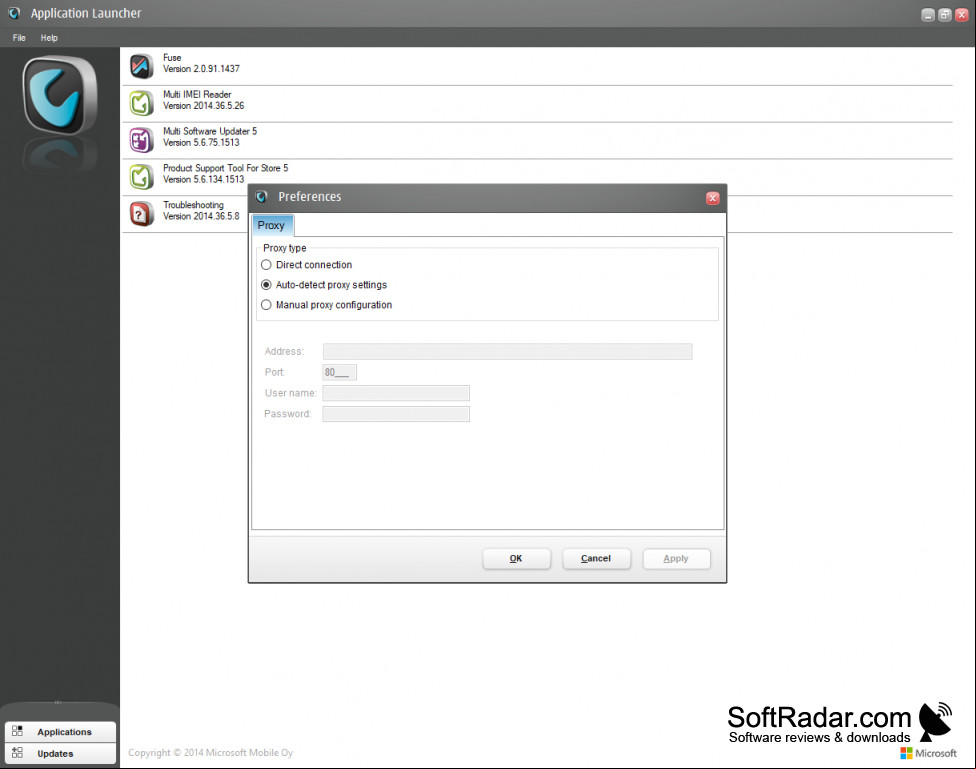Image resolution: width=976 pixels, height=769 pixels.
Task: Open Product Support Tool For Store icon
Action: pyautogui.click(x=141, y=177)
